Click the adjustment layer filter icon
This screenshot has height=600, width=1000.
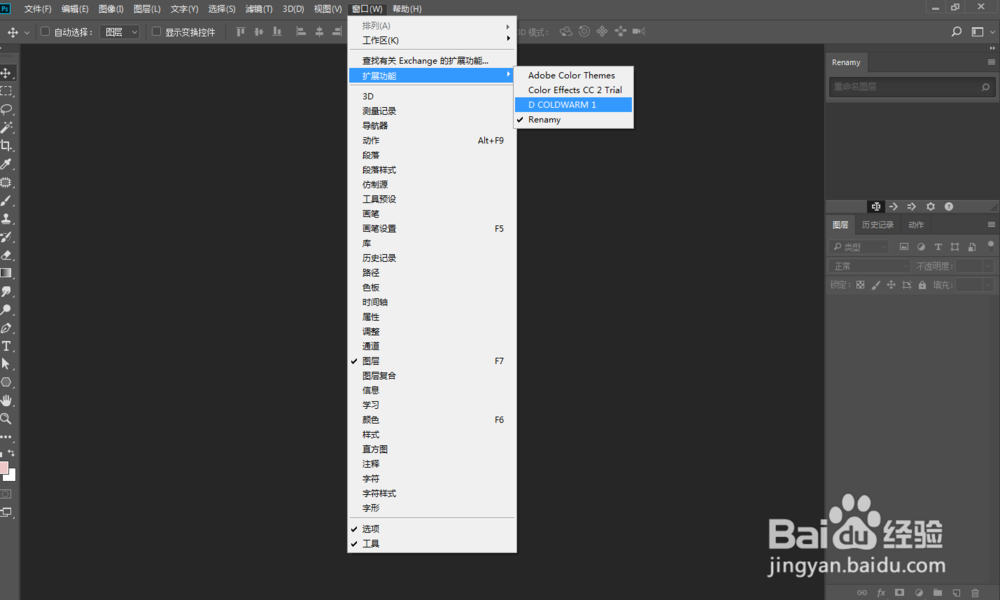pyautogui.click(x=921, y=247)
